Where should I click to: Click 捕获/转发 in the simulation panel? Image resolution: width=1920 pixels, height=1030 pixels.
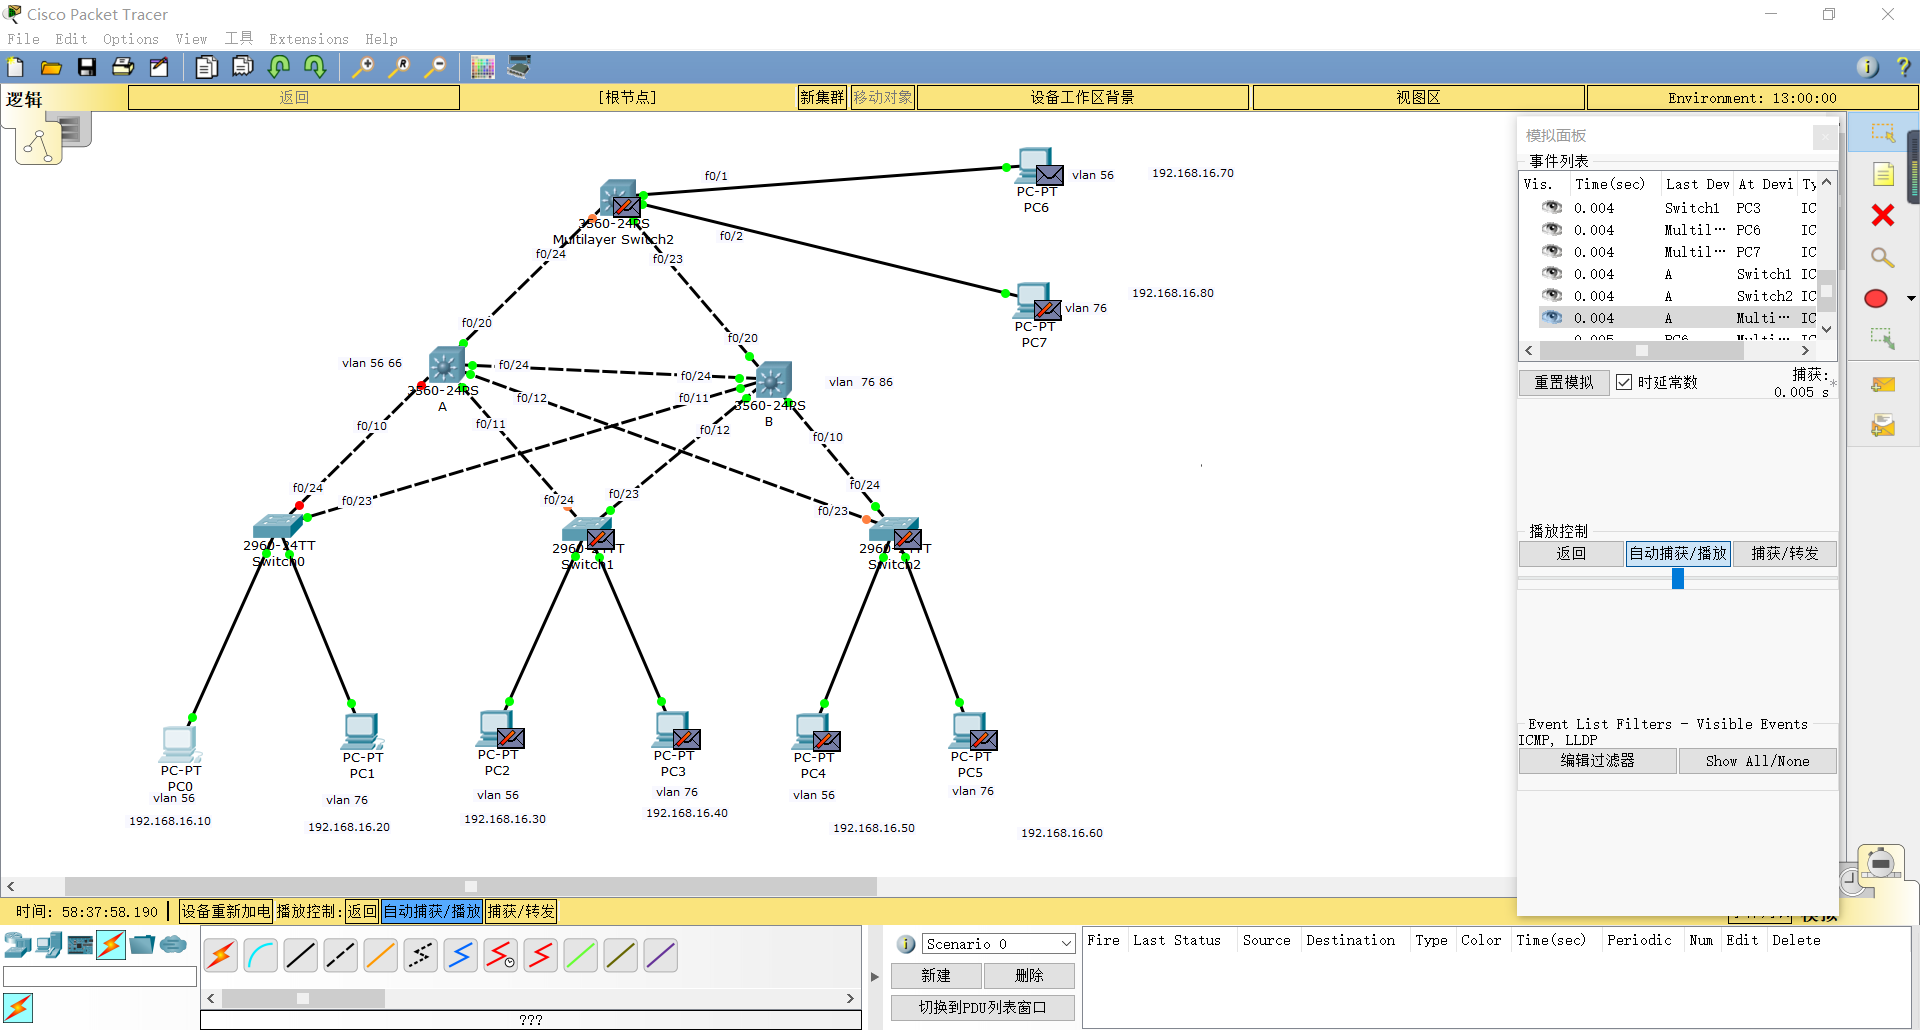1784,554
